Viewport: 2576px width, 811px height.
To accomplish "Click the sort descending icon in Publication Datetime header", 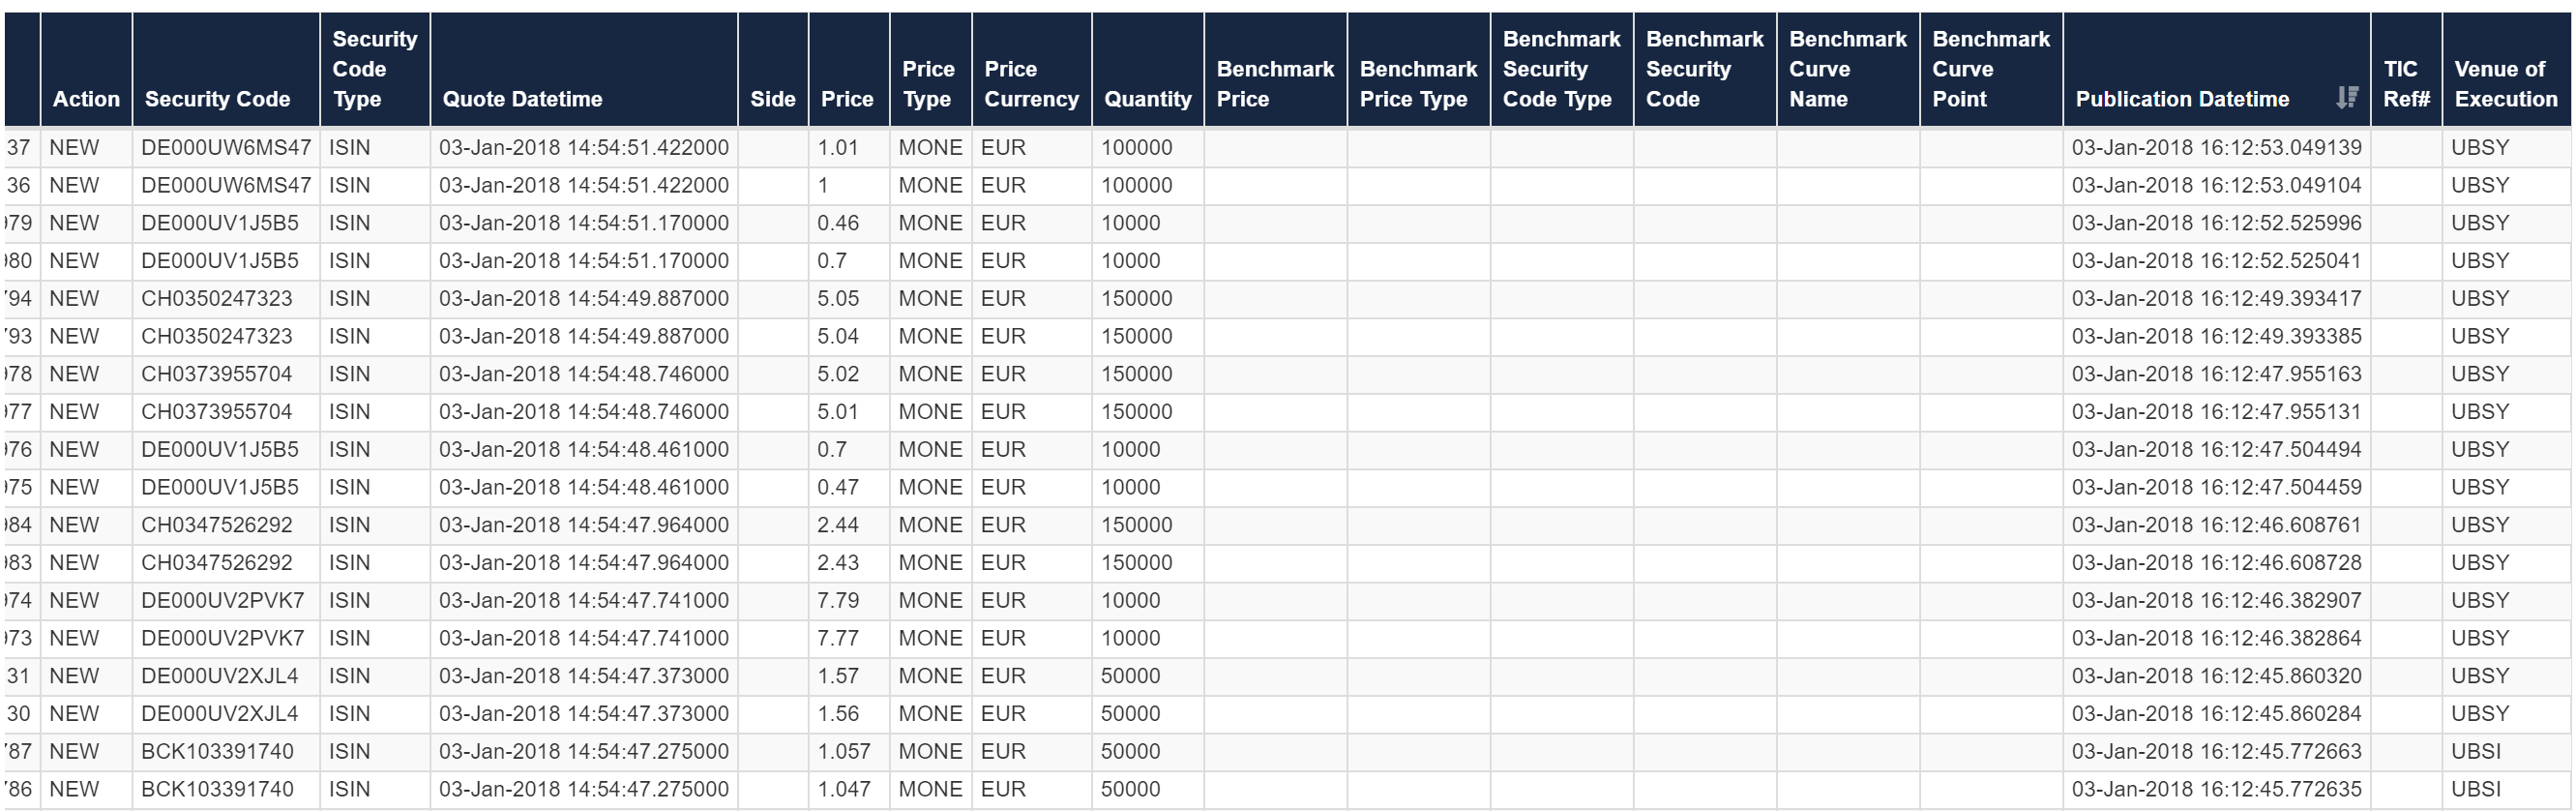I will (x=2347, y=97).
